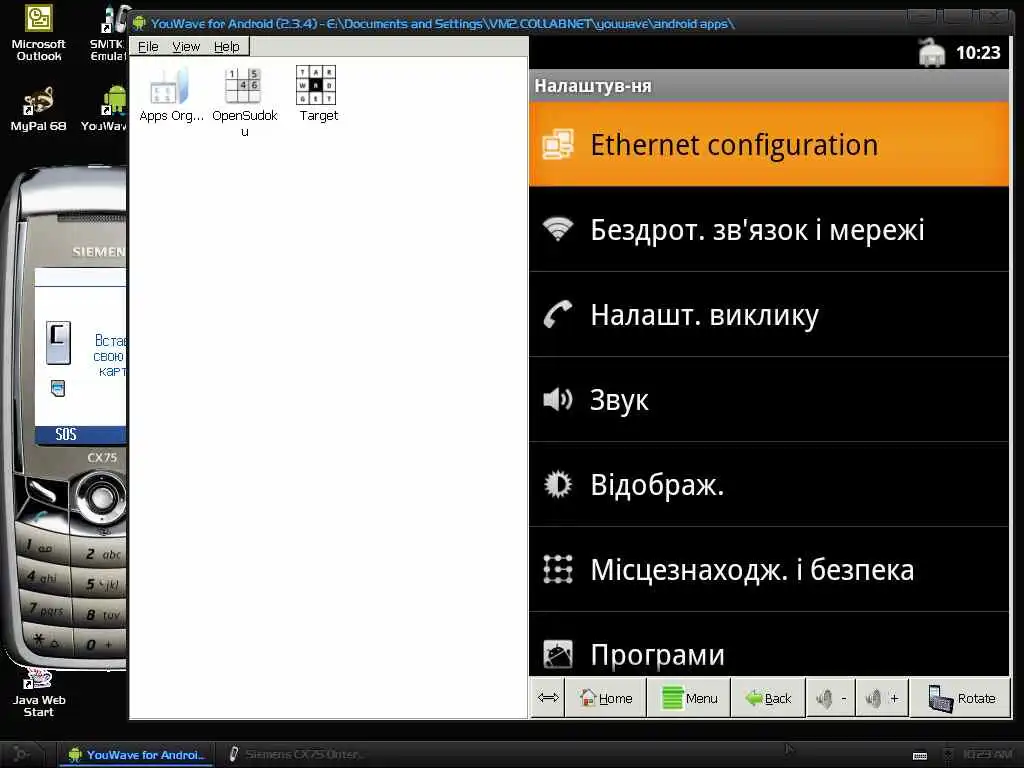This screenshot has width=1024, height=768.
Task: Click the Rotate screen button
Action: pos(960,698)
